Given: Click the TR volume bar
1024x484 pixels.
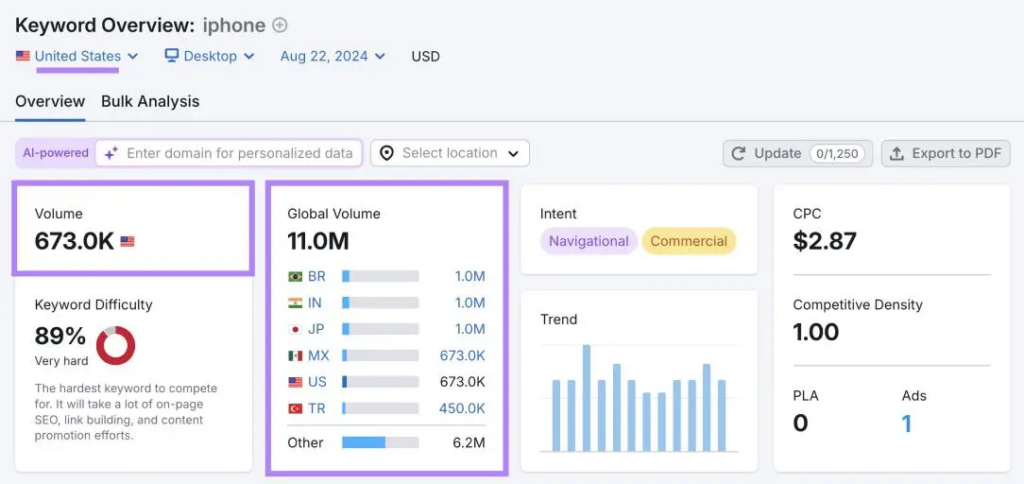Looking at the screenshot, I should 380,409.
